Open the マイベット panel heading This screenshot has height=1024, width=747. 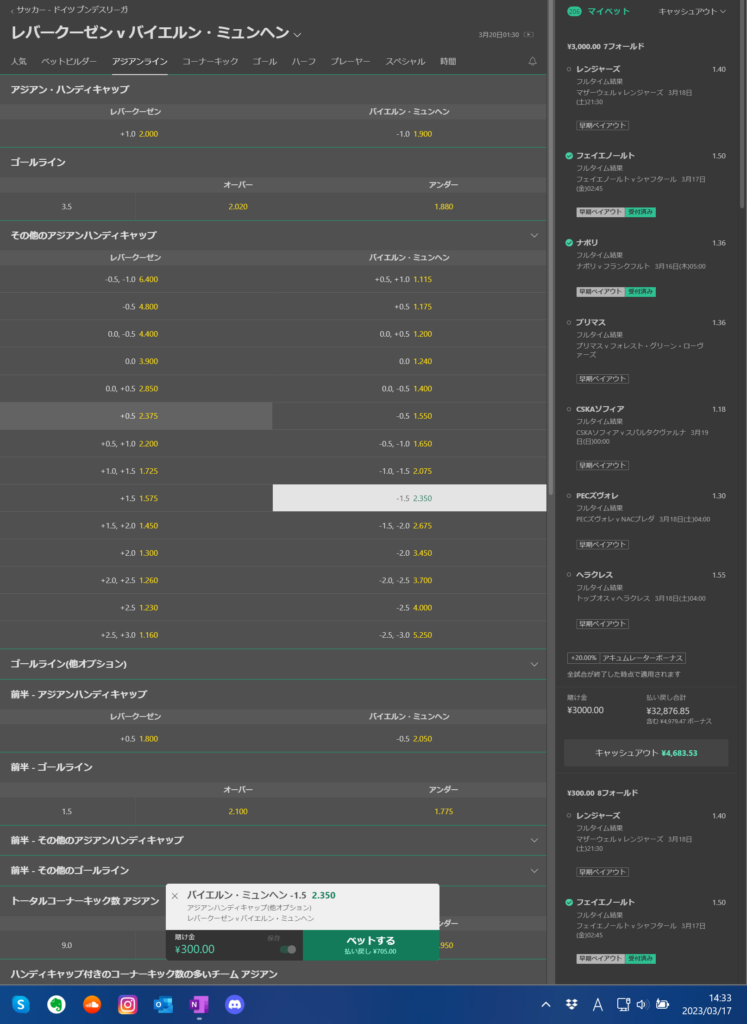[609, 11]
